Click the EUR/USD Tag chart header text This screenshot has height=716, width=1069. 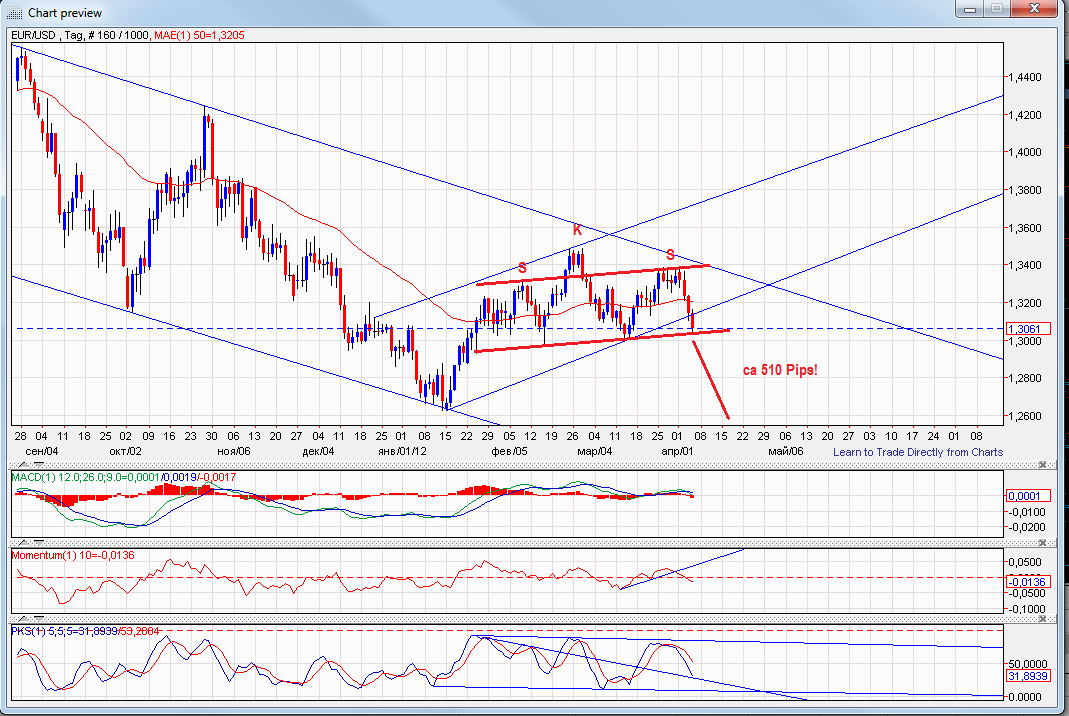pyautogui.click(x=80, y=35)
